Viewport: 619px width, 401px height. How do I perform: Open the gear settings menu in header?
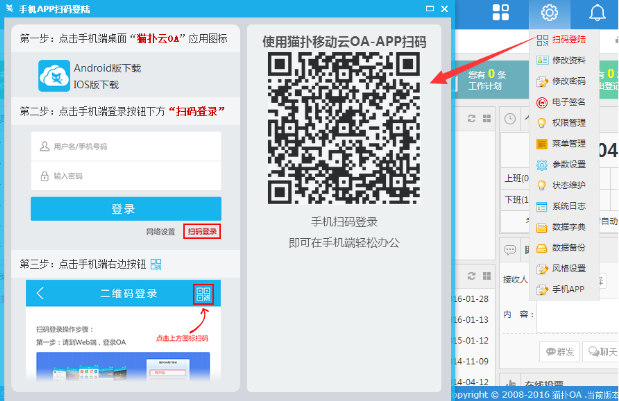(549, 13)
